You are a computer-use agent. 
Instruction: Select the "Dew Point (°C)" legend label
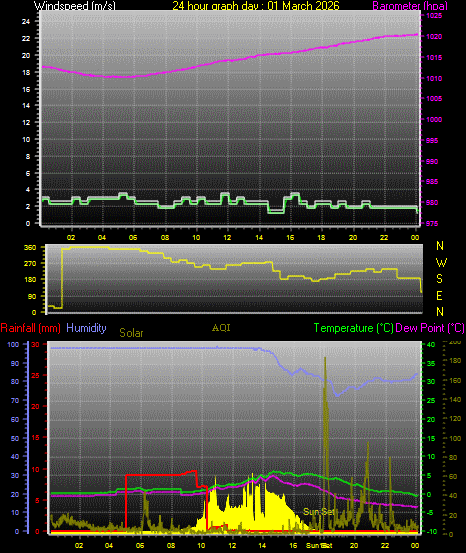(x=430, y=328)
